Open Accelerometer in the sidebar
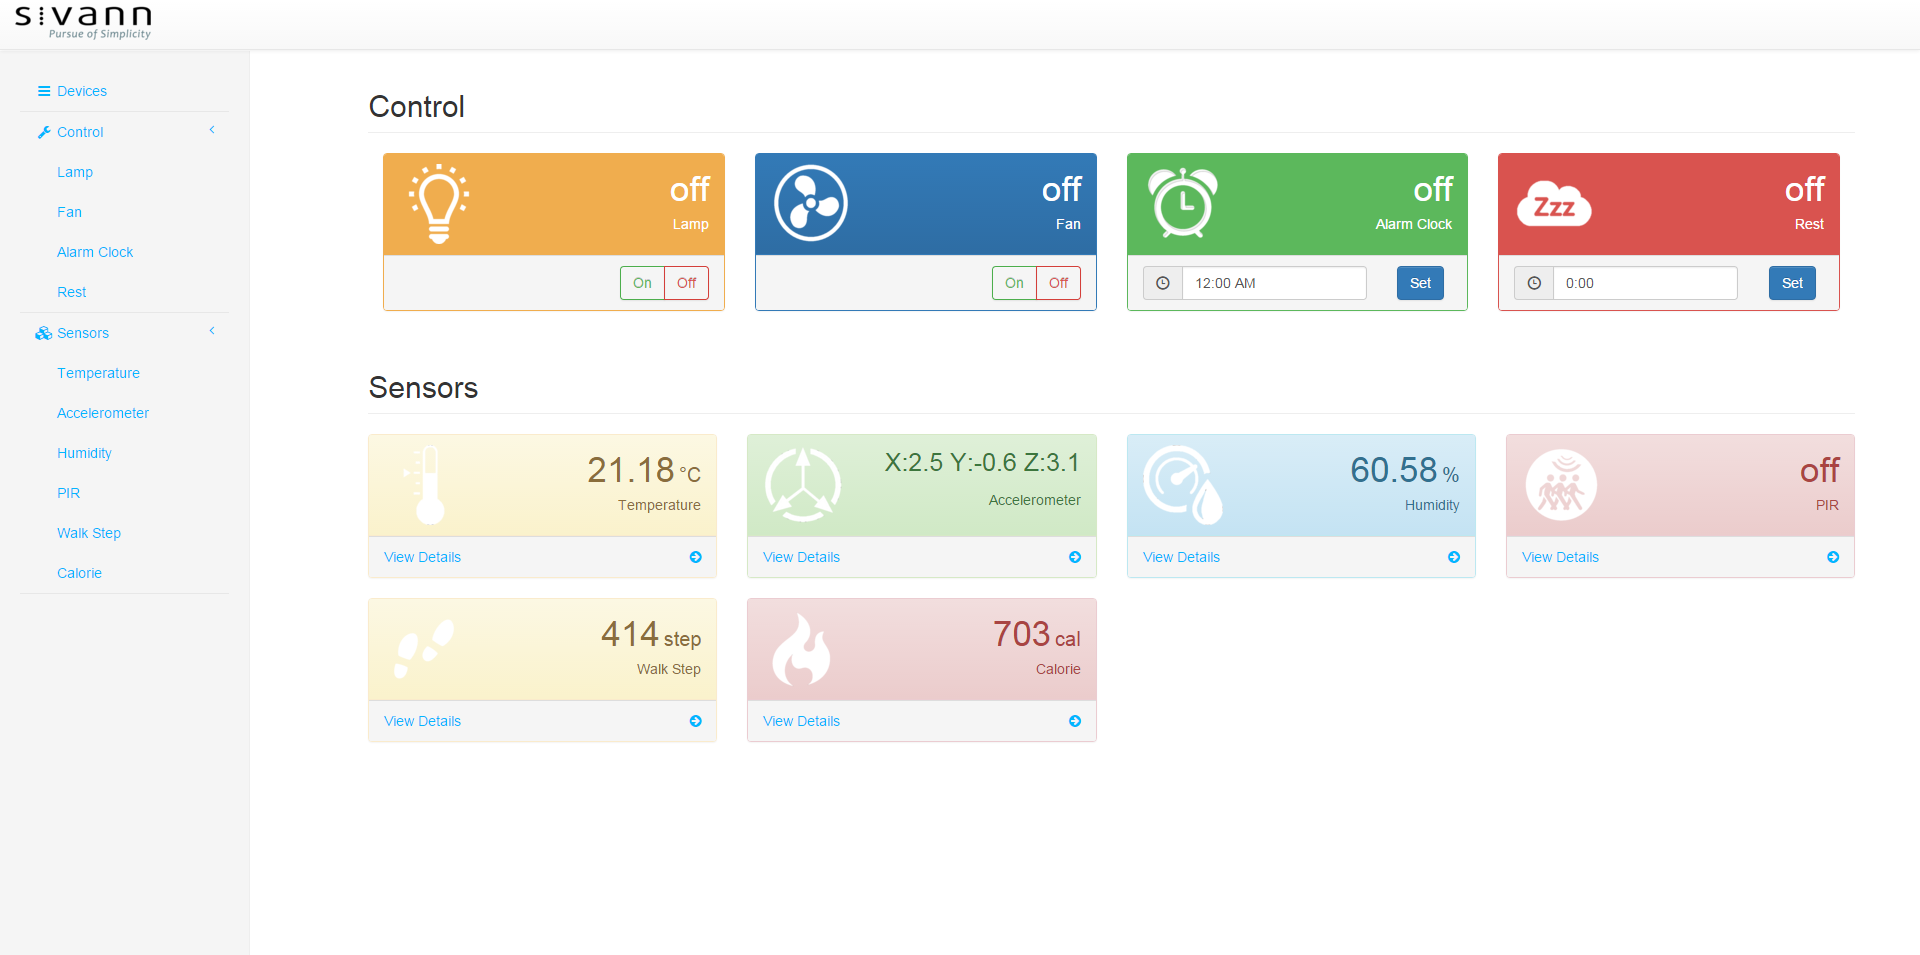The width and height of the screenshot is (1920, 955). (x=103, y=413)
